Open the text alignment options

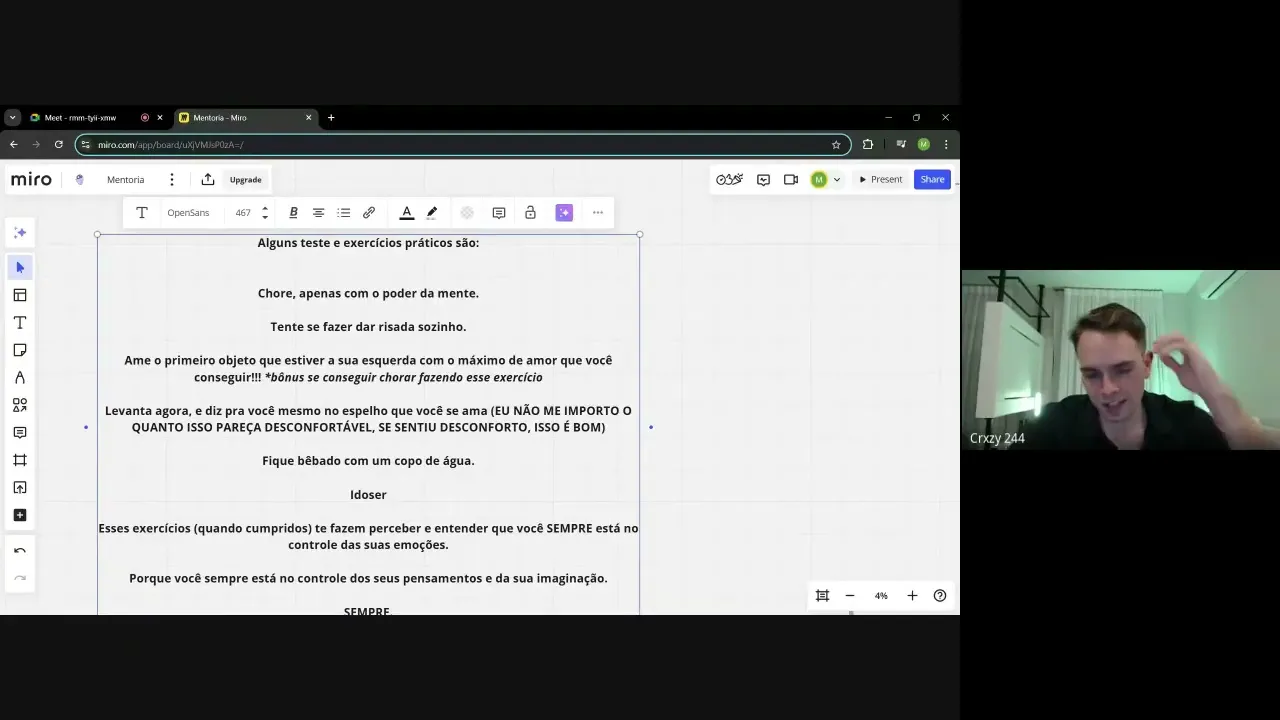click(318, 213)
